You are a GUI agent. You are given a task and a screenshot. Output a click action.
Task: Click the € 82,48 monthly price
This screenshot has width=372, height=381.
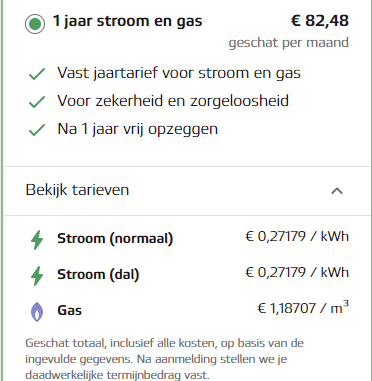(320, 21)
